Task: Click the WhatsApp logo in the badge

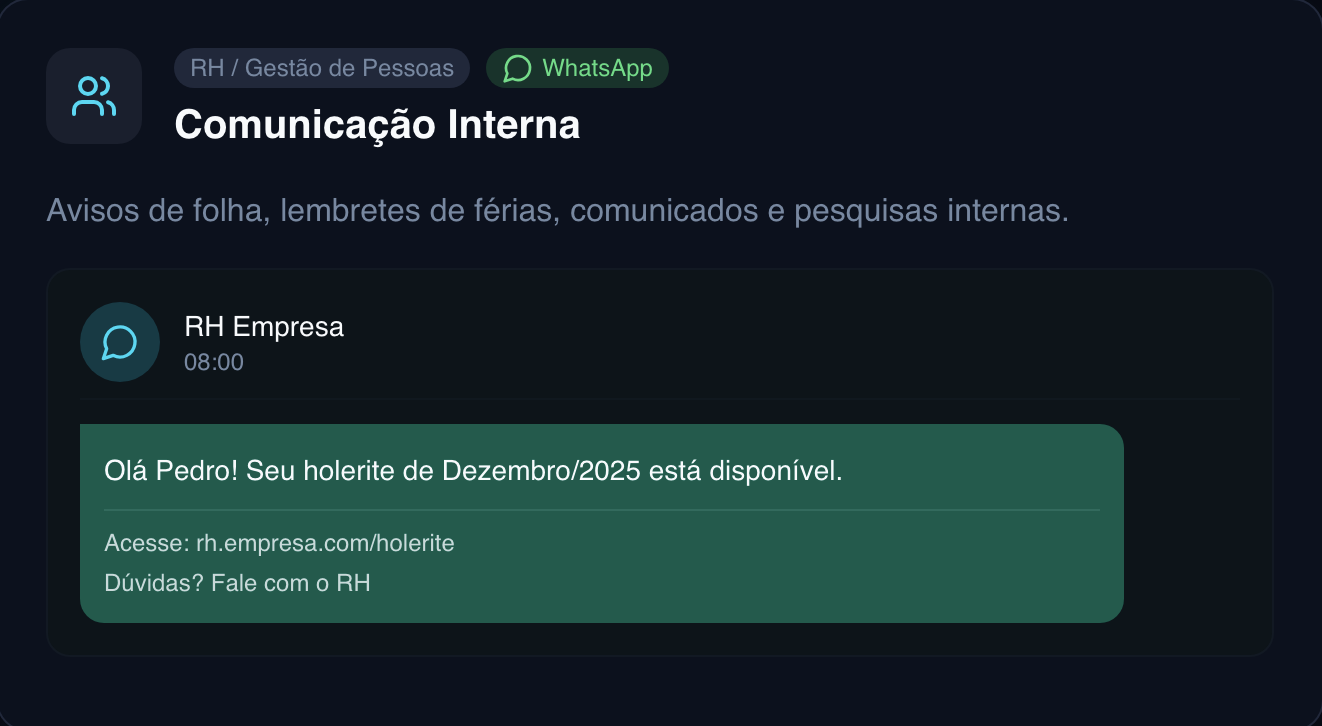Action: 516,68
